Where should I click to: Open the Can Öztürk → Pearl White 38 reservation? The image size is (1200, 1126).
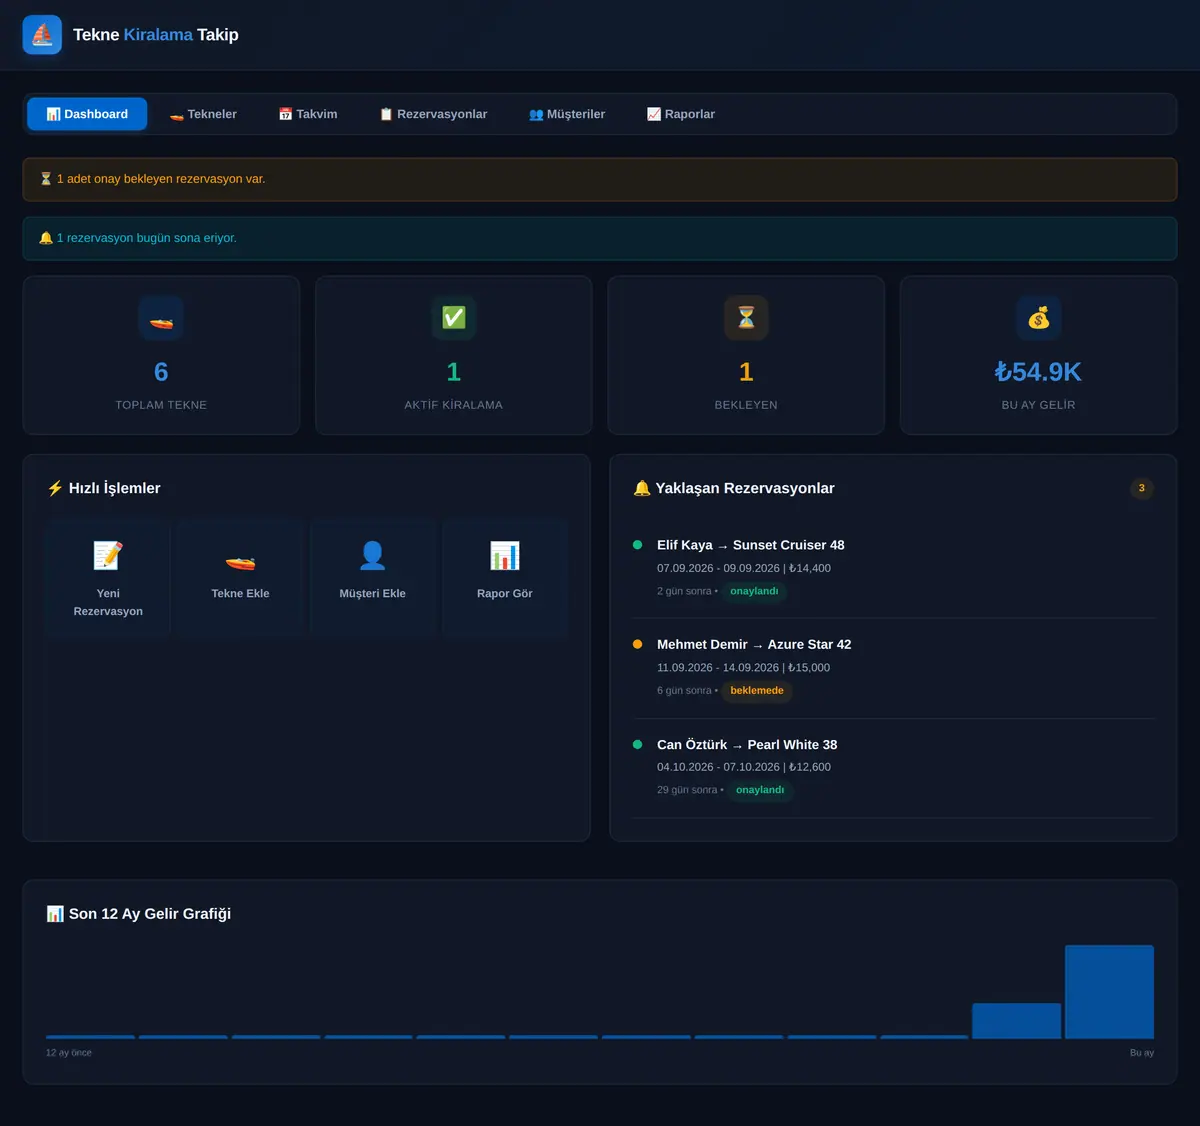[x=893, y=767]
